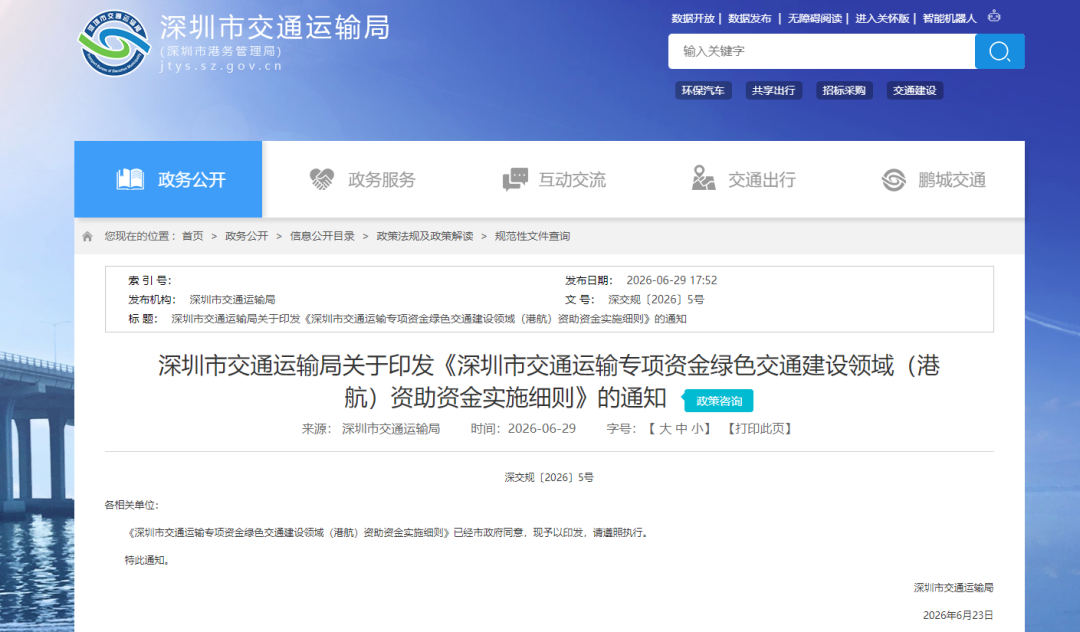Enable 无障碍阅读 mode
This screenshot has height=632, width=1080.
tap(815, 19)
